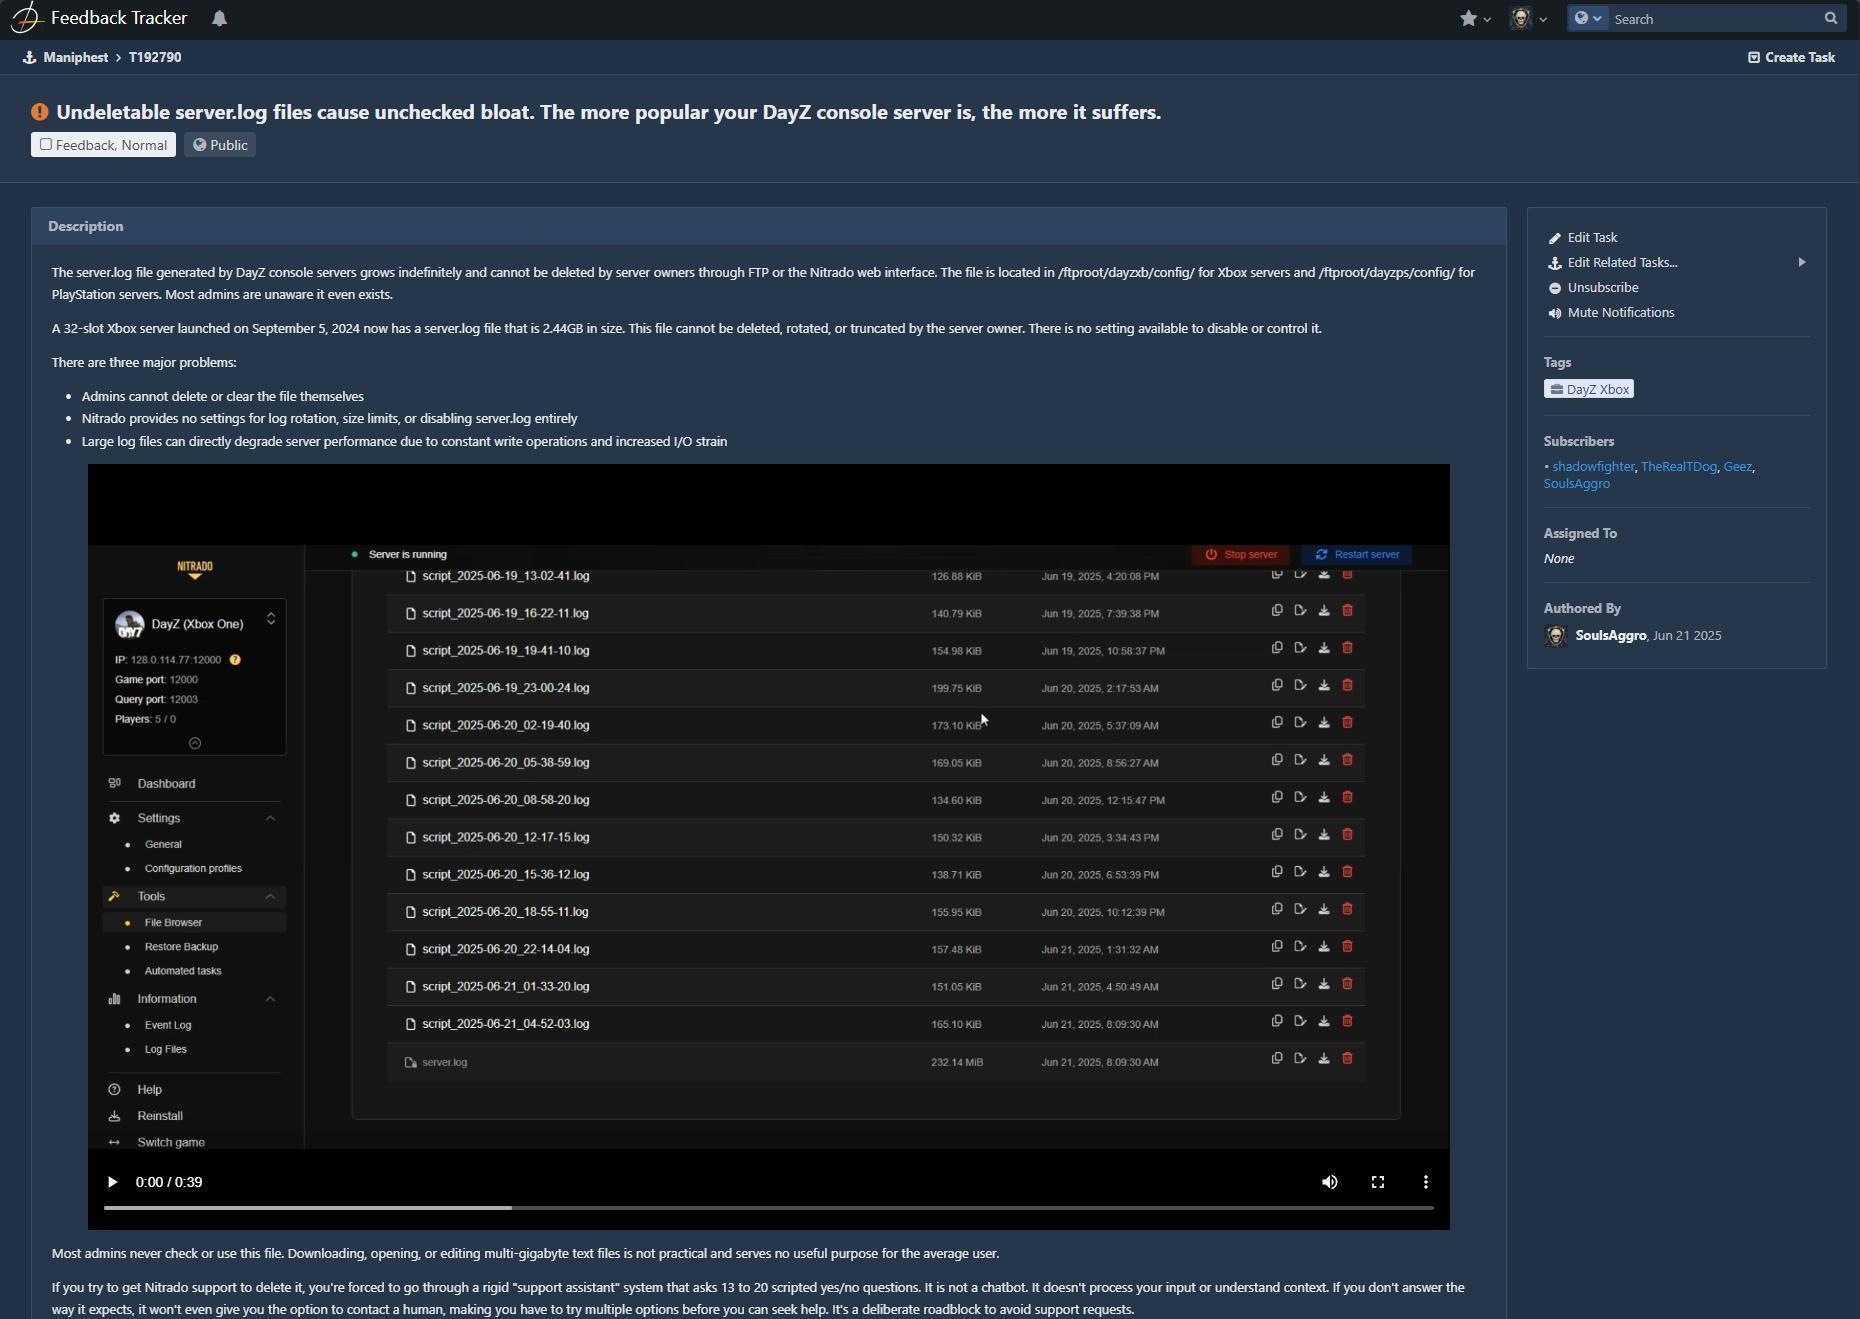Click Restart server button in video

pos(1357,555)
